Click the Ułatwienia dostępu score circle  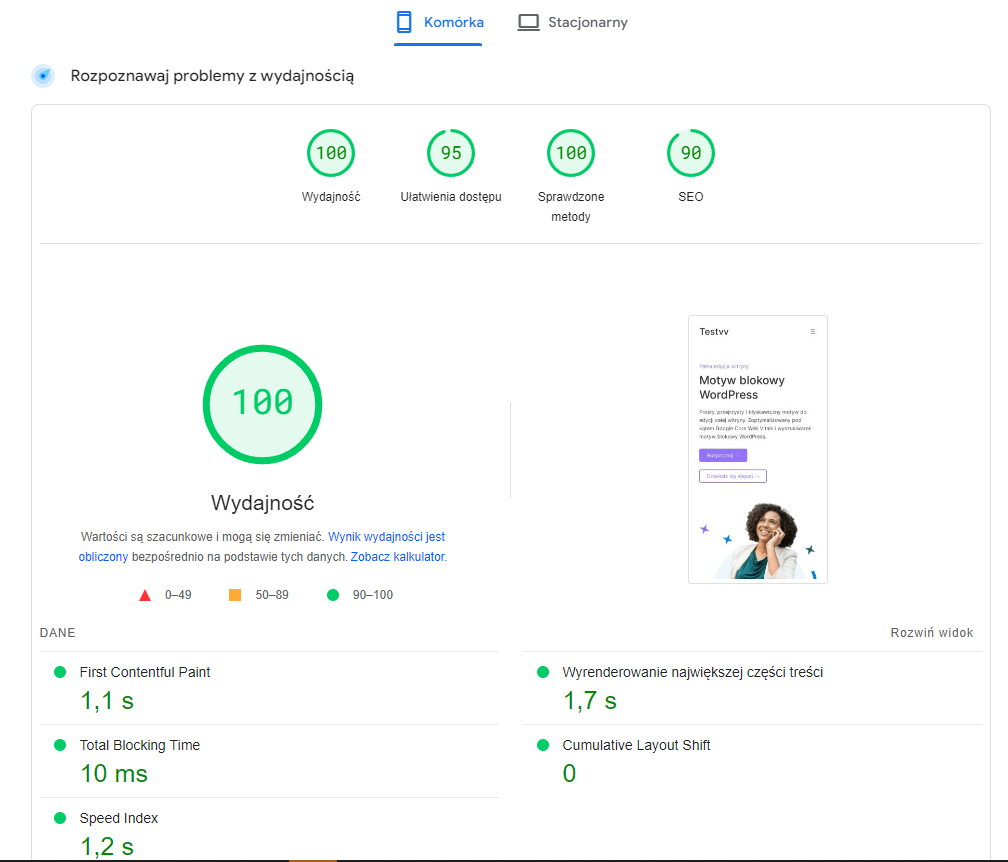(x=450, y=152)
